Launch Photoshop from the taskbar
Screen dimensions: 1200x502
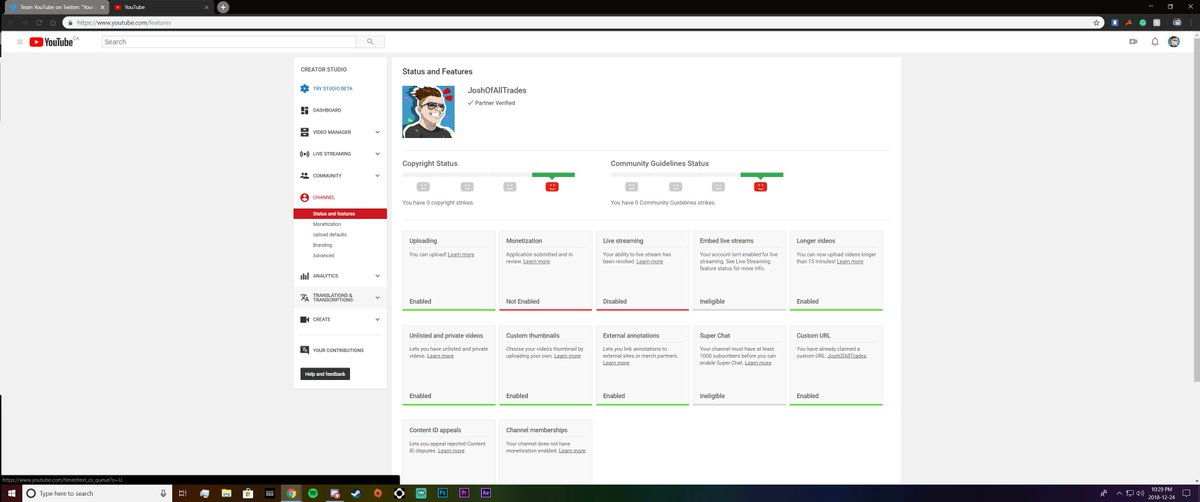point(443,494)
